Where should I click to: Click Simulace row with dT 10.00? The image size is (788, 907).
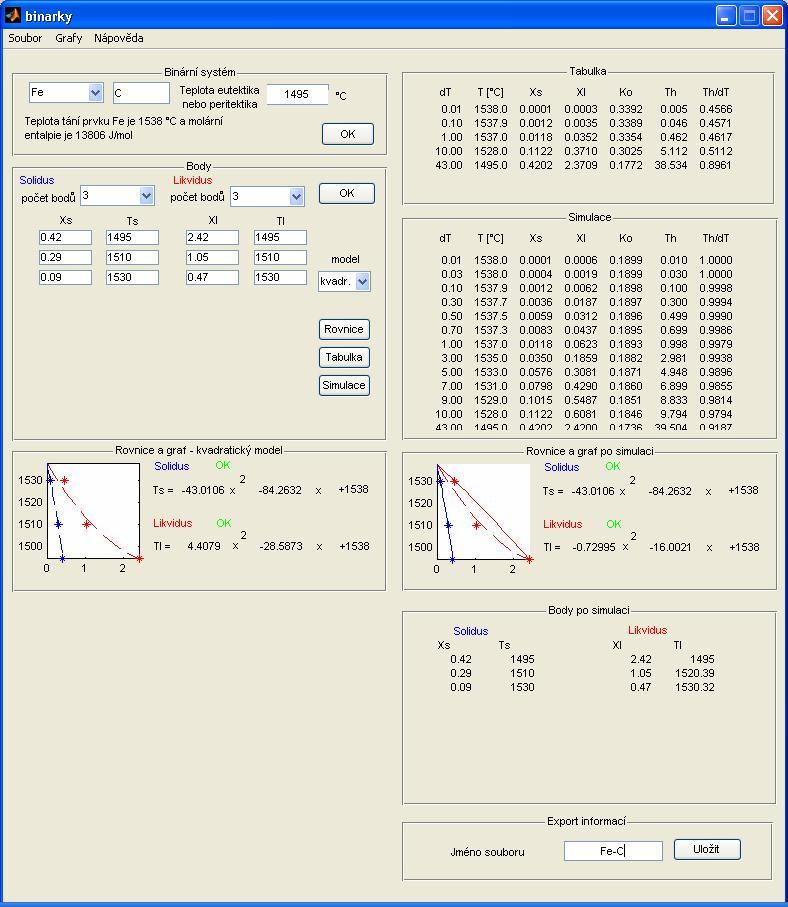pos(583,414)
